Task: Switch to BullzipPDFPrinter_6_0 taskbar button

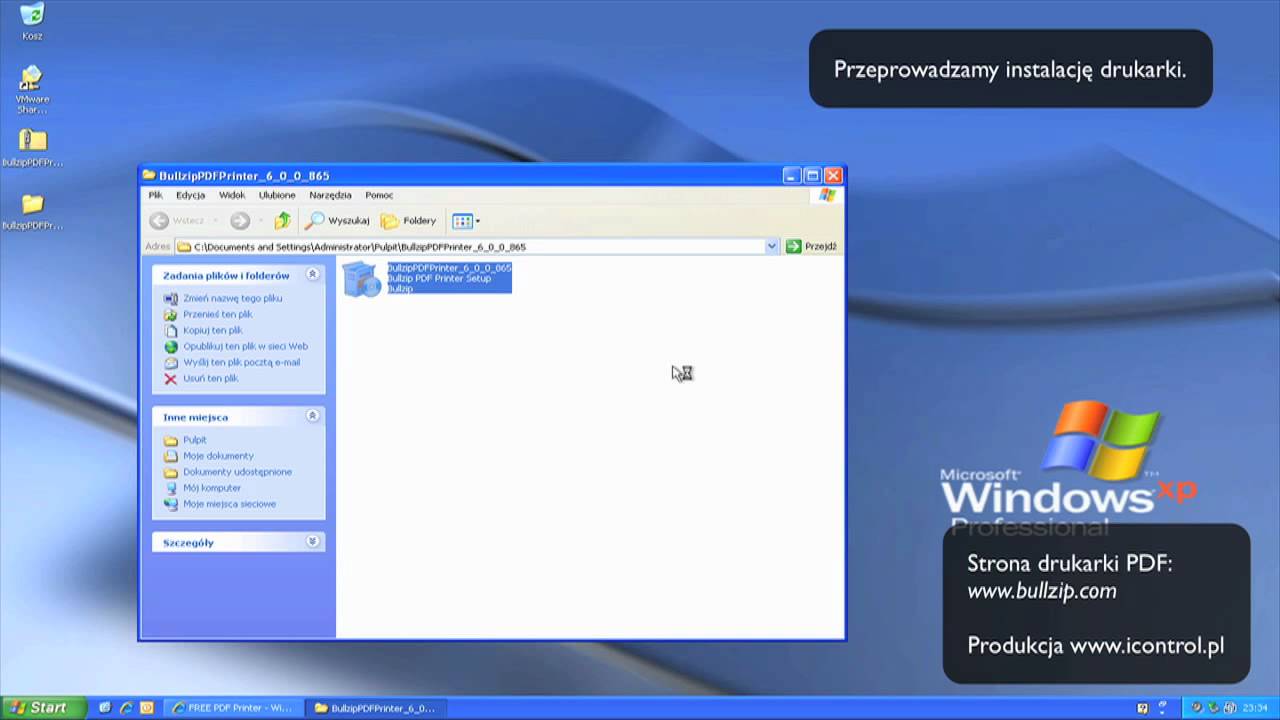Action: click(x=374, y=708)
